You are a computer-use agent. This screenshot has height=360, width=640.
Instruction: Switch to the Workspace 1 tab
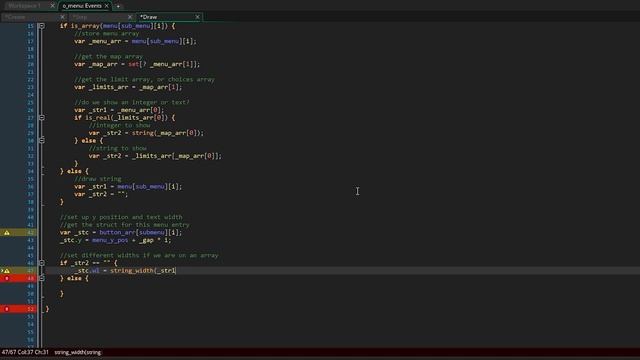24,6
